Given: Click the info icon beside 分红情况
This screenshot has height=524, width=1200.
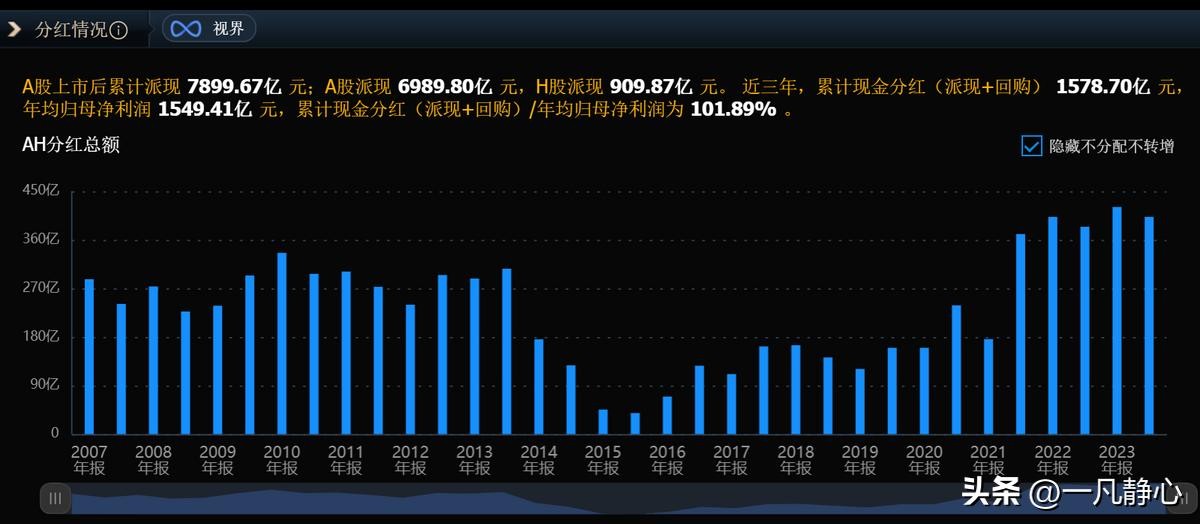Looking at the screenshot, I should (x=119, y=30).
